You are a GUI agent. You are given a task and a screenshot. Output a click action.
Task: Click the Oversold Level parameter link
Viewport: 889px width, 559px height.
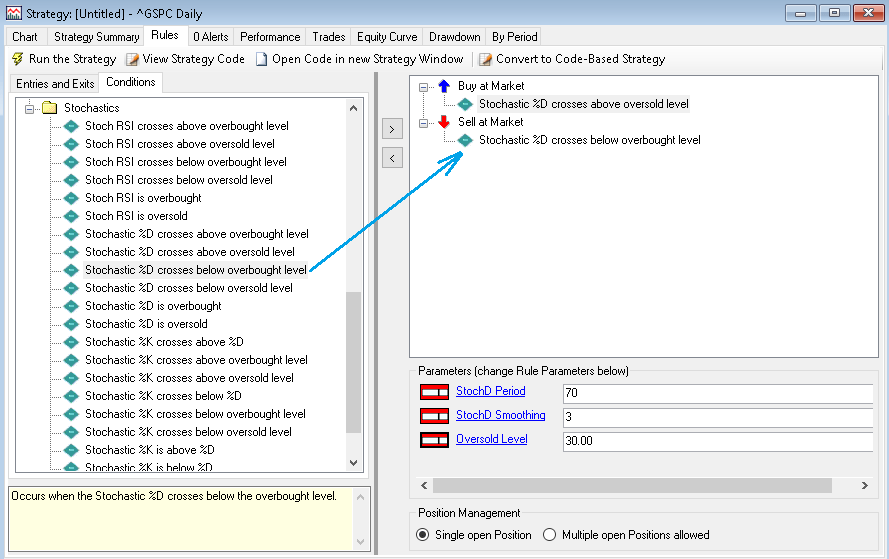coord(491,439)
